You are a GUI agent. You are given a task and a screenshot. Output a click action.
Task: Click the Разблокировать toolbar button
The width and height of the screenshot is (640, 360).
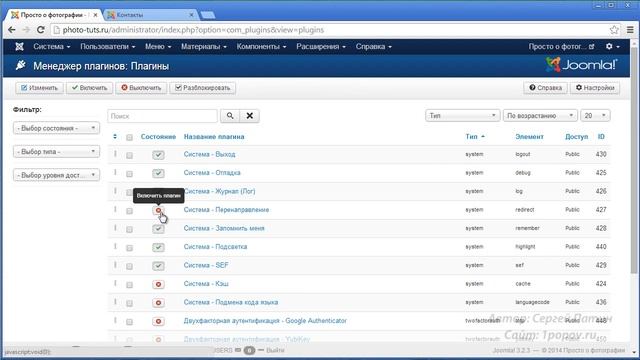click(202, 88)
